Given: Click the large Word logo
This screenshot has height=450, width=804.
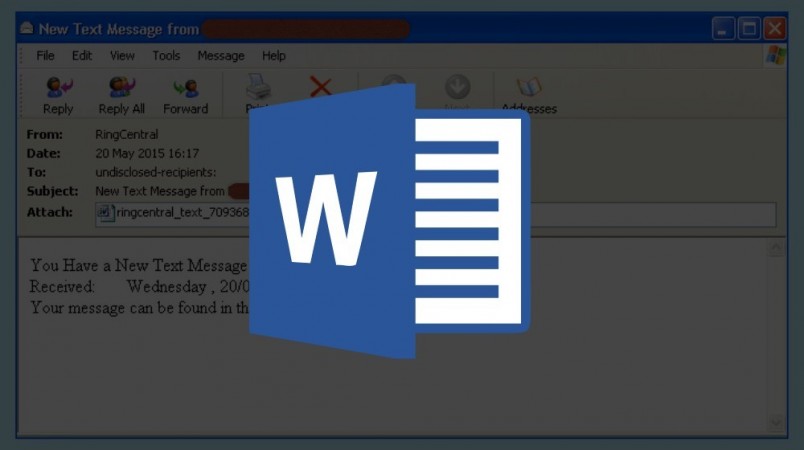Looking at the screenshot, I should (389, 221).
